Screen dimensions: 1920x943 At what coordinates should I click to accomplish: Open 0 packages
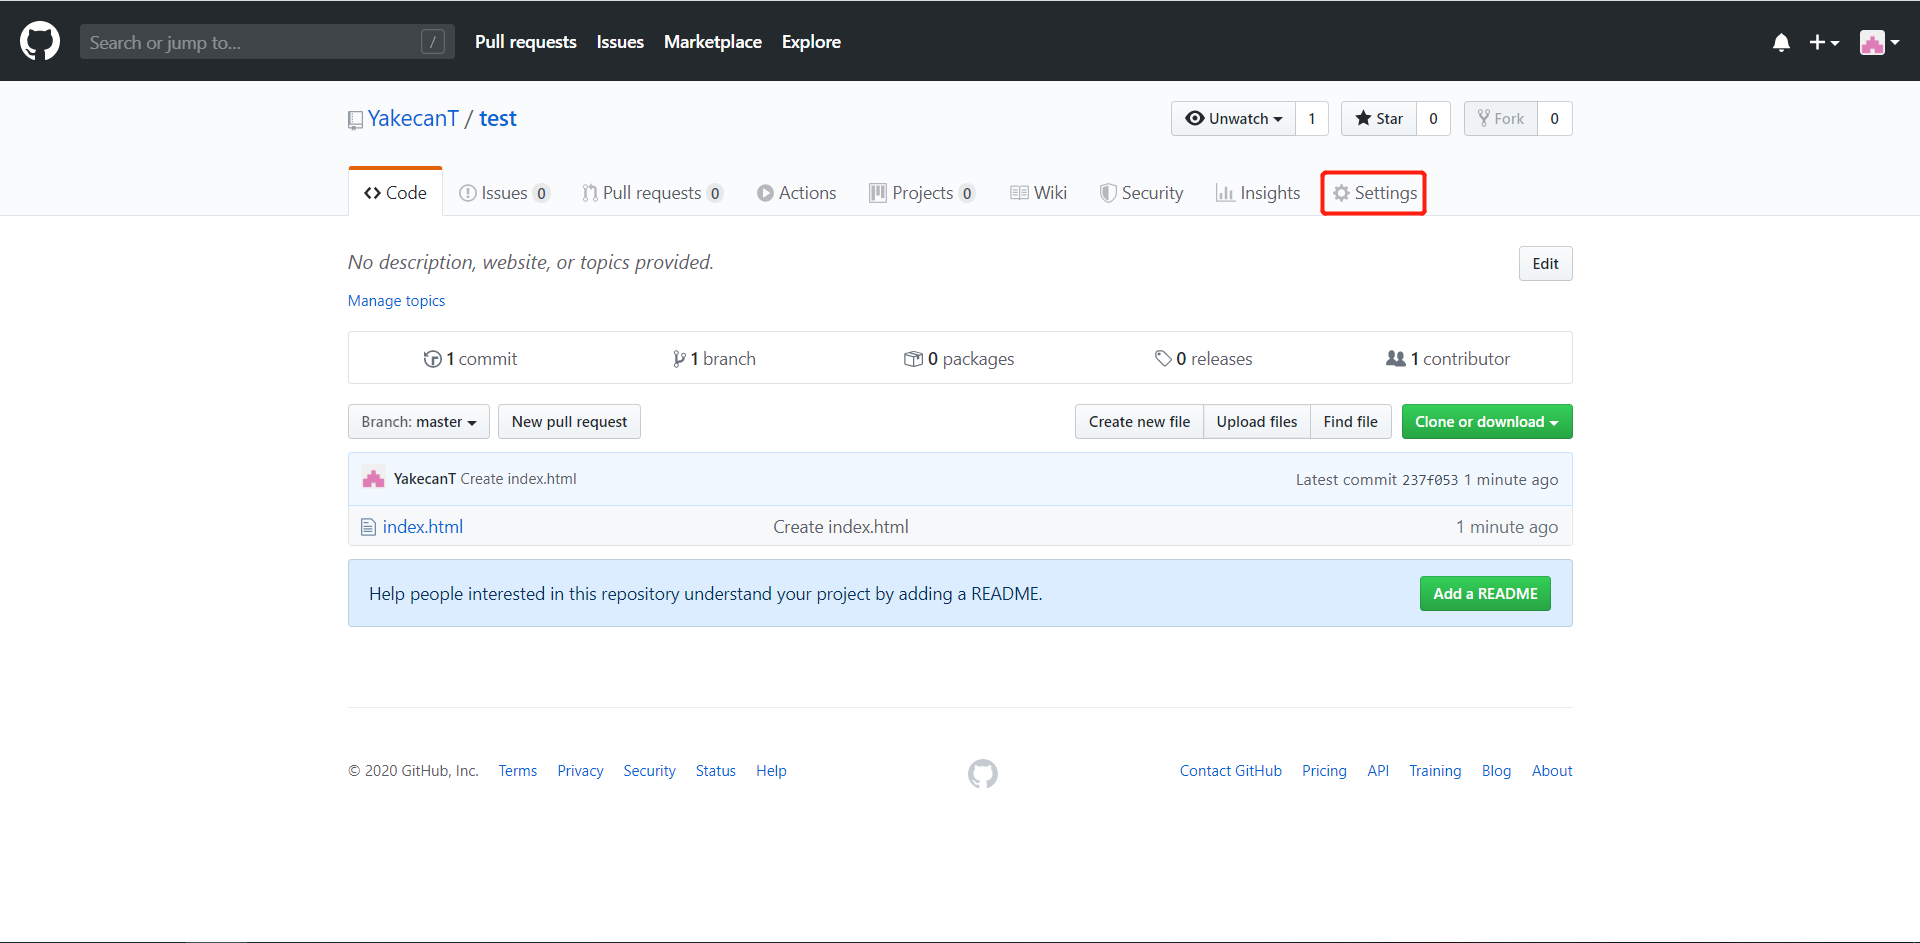959,359
